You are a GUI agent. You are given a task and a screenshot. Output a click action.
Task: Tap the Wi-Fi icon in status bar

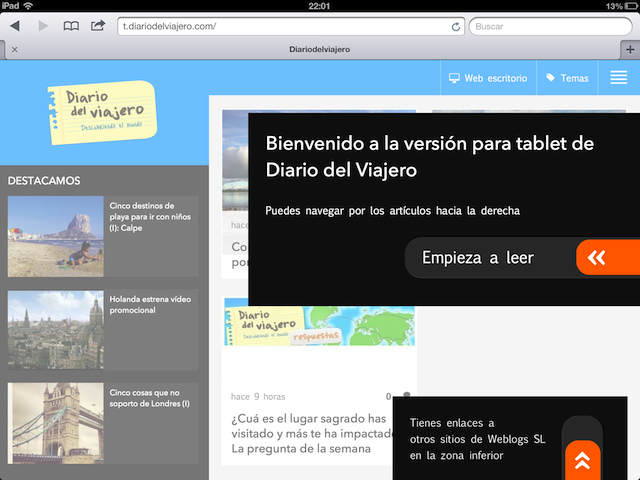pos(28,6)
